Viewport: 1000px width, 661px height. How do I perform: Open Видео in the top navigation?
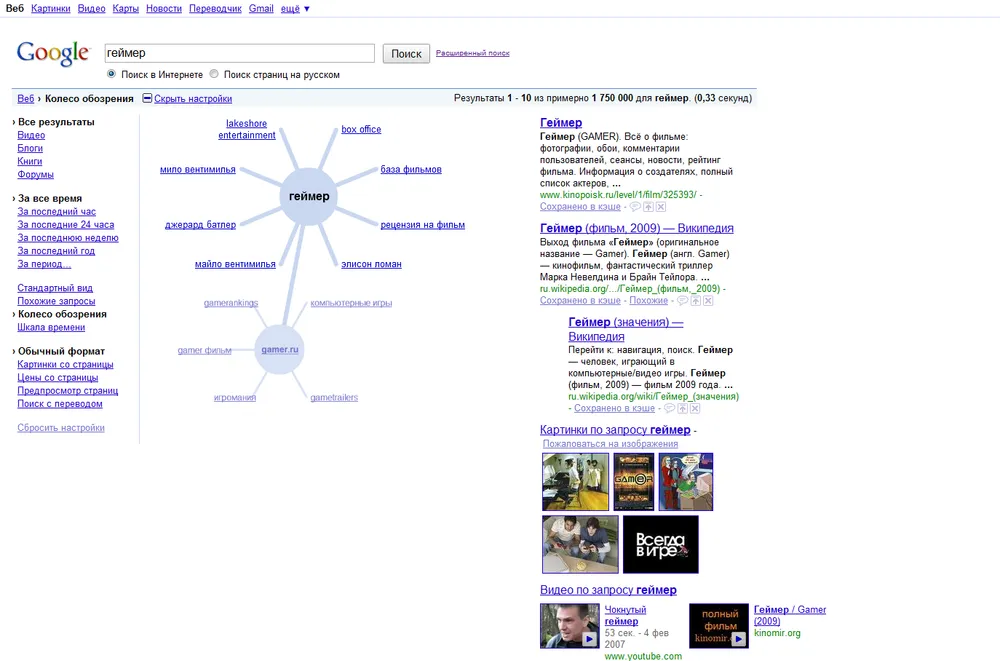[91, 9]
